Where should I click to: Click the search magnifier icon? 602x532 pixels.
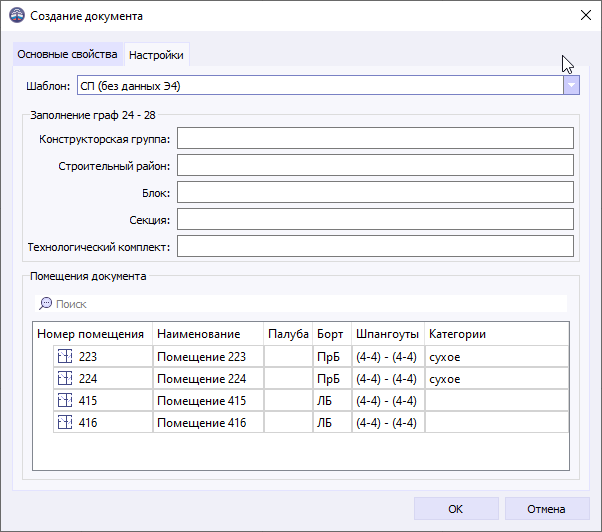(x=45, y=304)
